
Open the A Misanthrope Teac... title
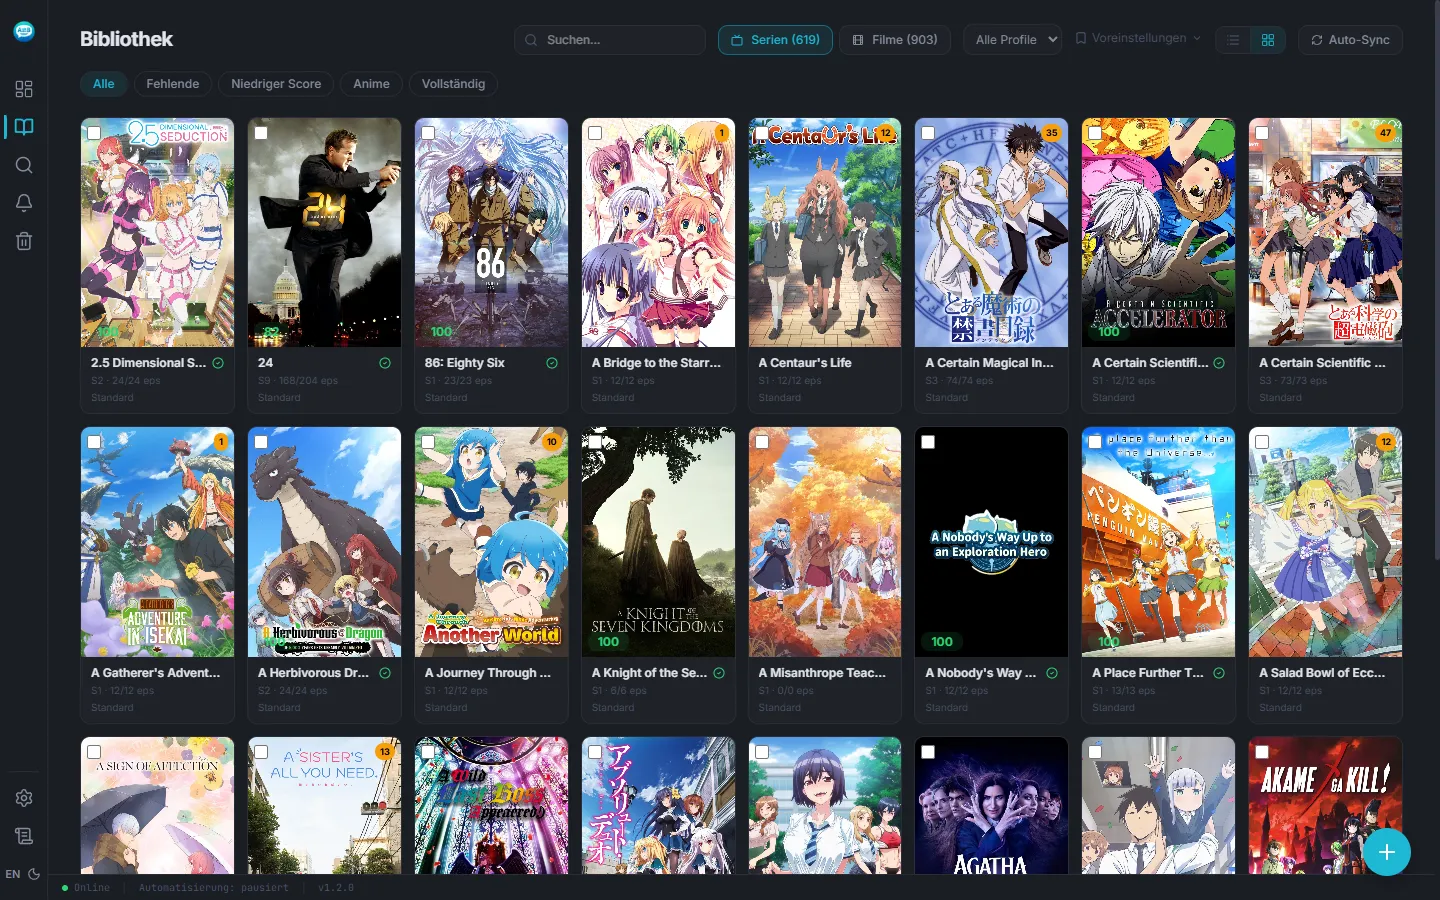[822, 673]
